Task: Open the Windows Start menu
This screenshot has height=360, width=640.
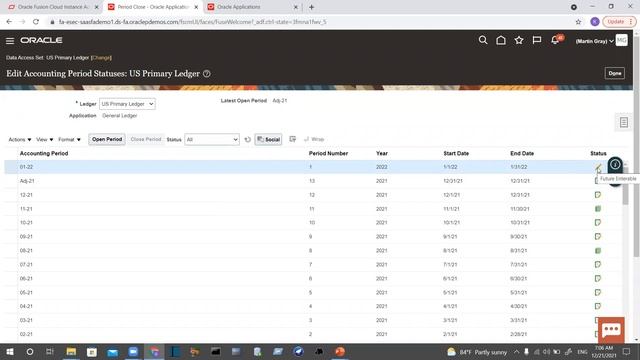Action: [10, 351]
